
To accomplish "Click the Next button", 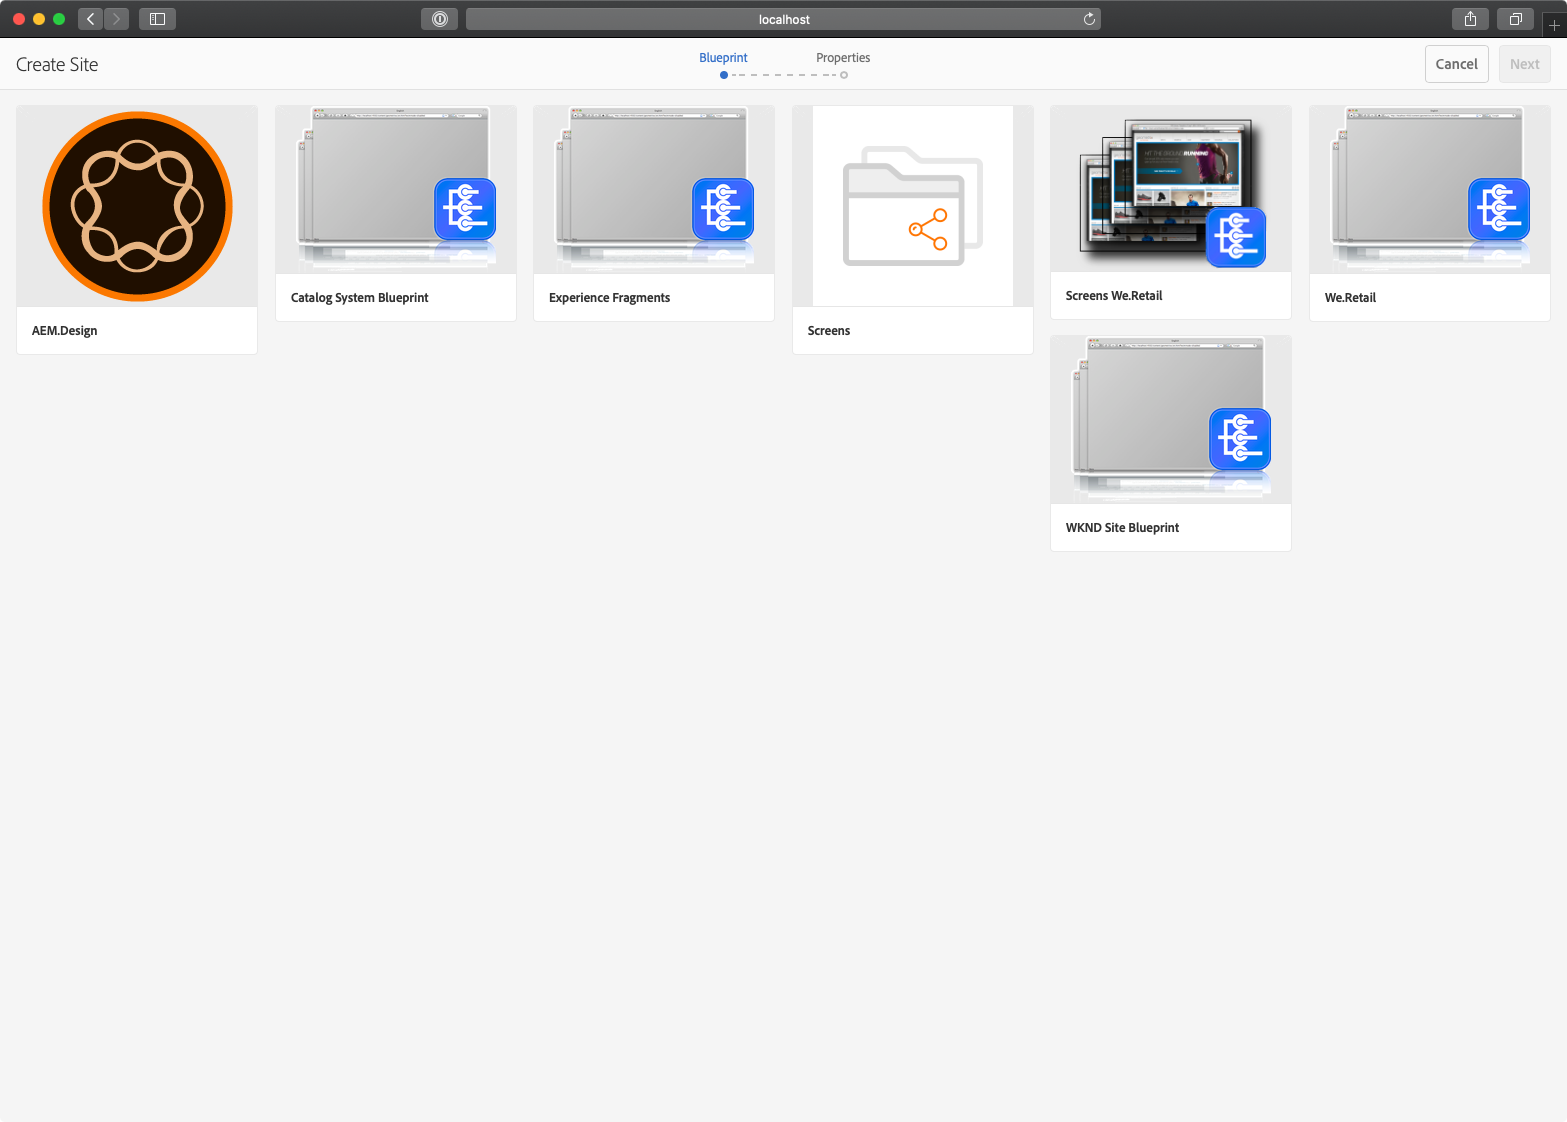I will [x=1525, y=64].
